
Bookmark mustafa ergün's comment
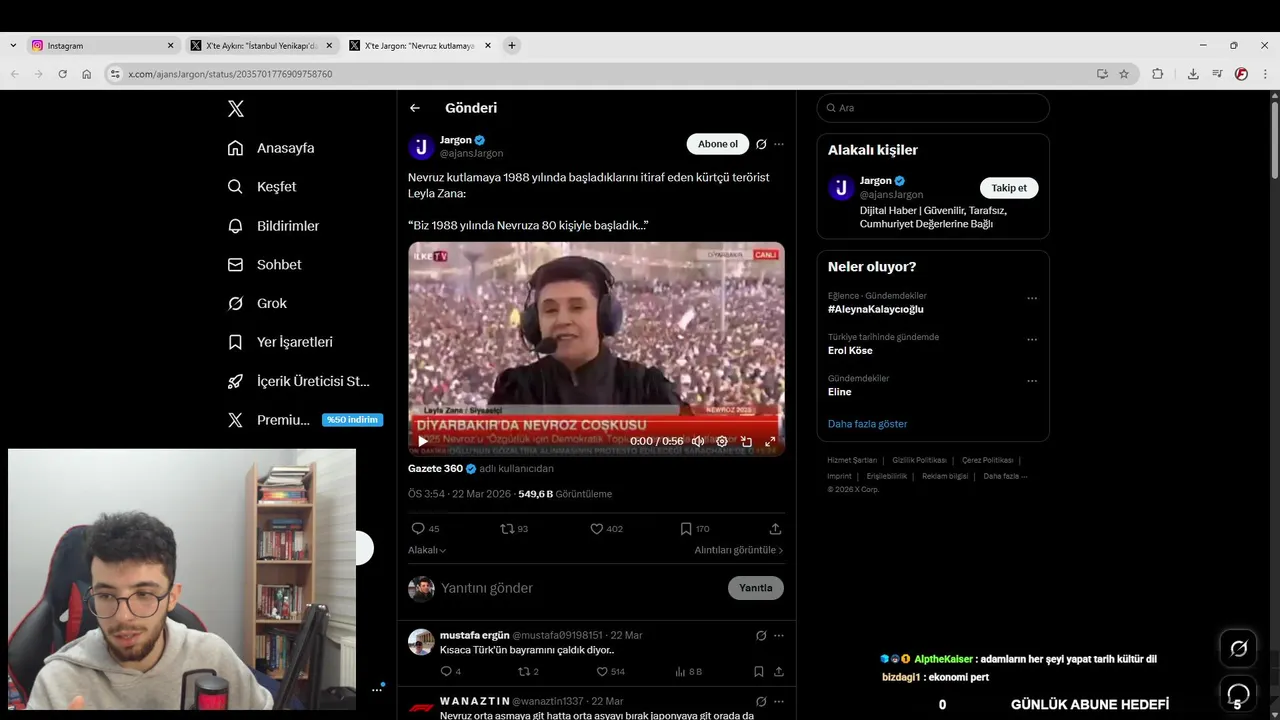tap(759, 672)
